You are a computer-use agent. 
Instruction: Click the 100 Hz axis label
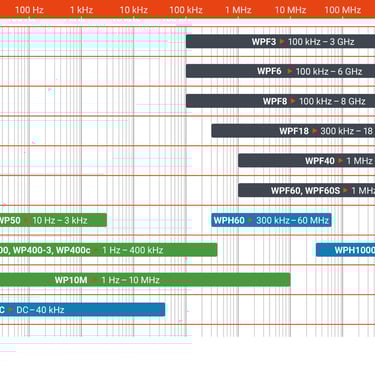[x=29, y=10]
